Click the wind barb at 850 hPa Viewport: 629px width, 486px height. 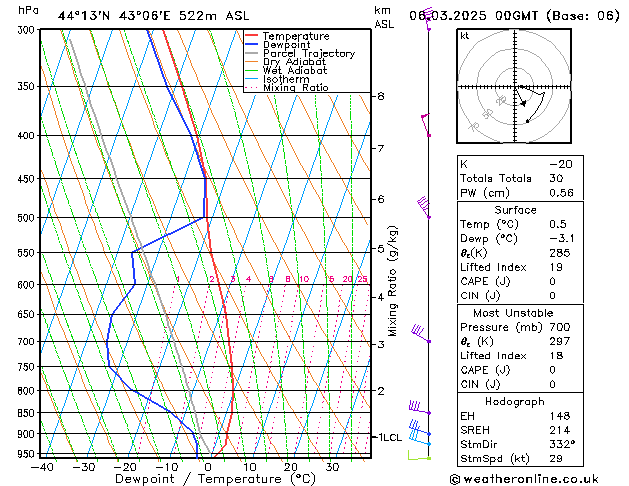point(420,407)
